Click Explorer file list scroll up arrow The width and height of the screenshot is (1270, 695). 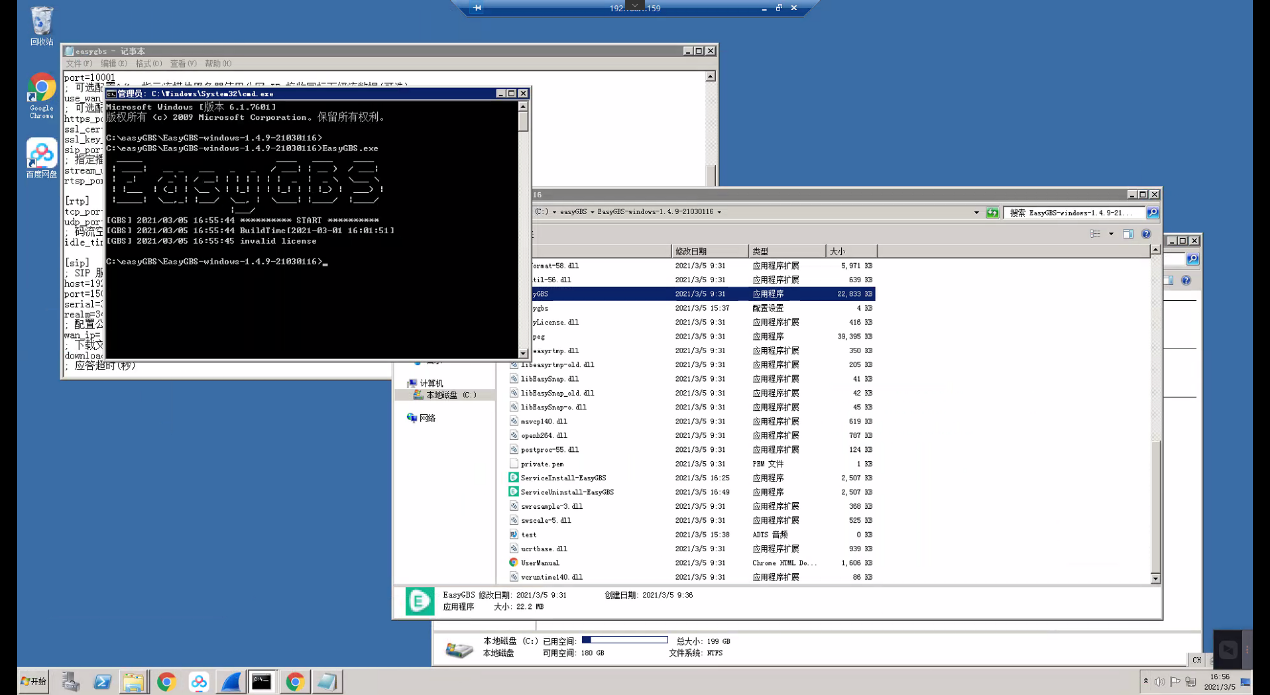(1156, 250)
